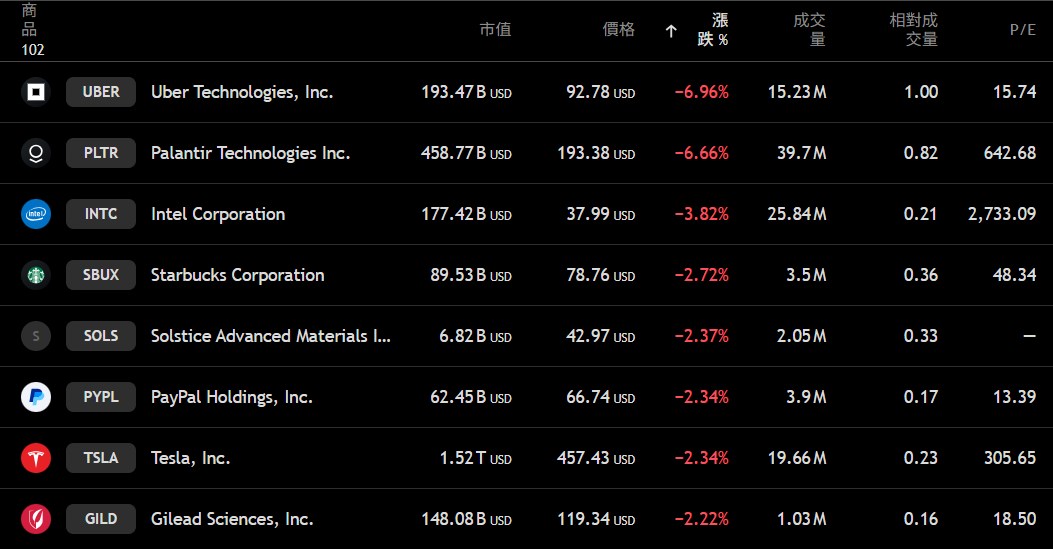Click the Intel logo icon

tap(36, 214)
